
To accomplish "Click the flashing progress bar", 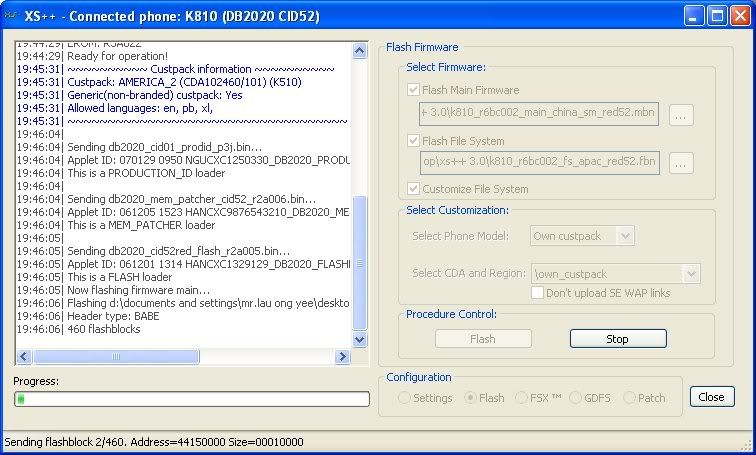I will coord(191,399).
